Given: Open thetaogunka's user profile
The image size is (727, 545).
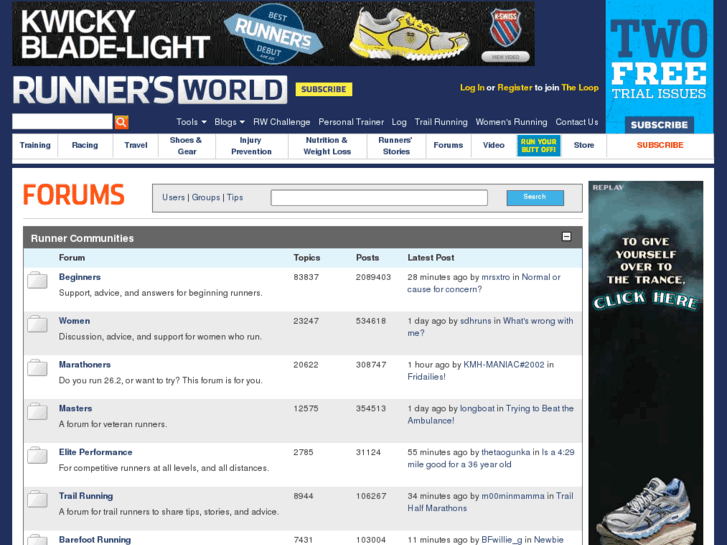Looking at the screenshot, I should coord(505,452).
